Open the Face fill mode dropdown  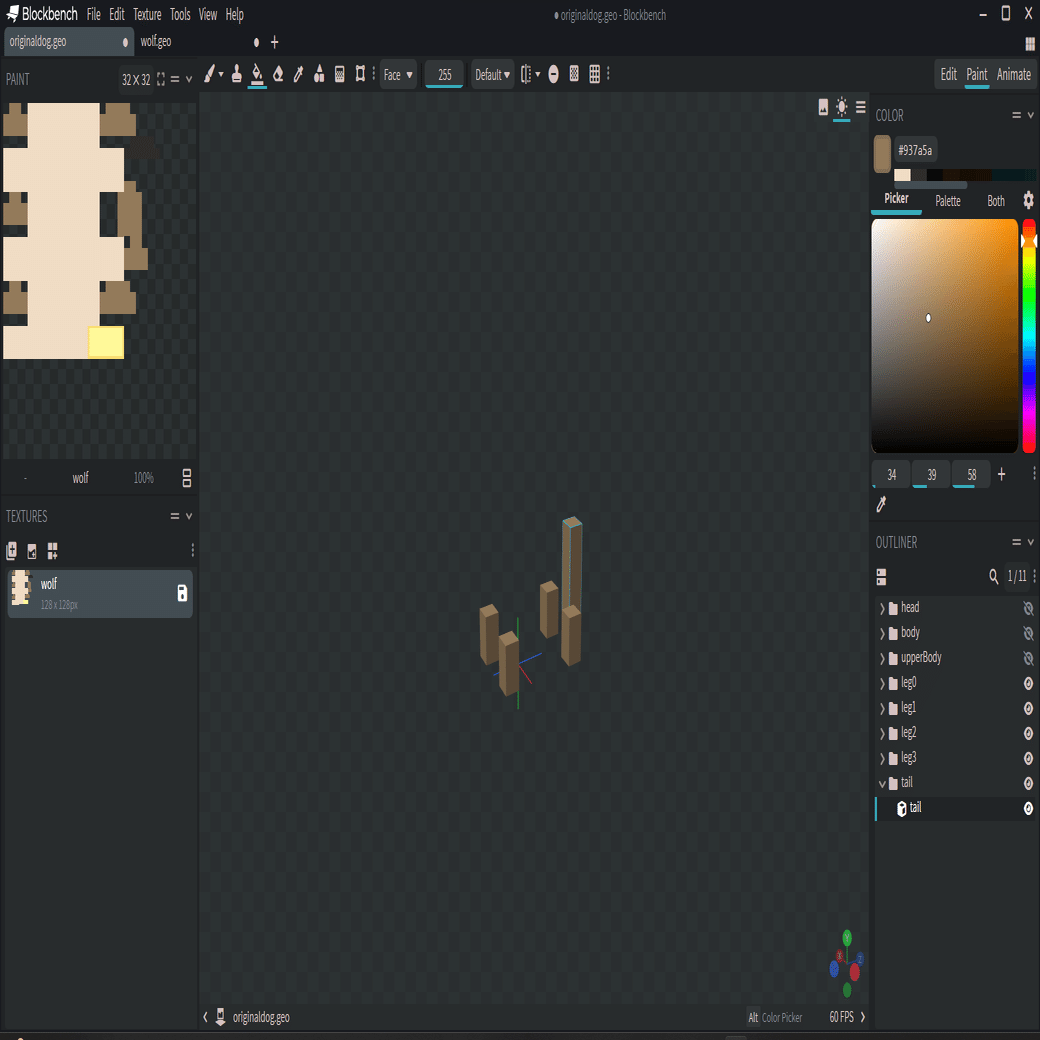click(398, 74)
